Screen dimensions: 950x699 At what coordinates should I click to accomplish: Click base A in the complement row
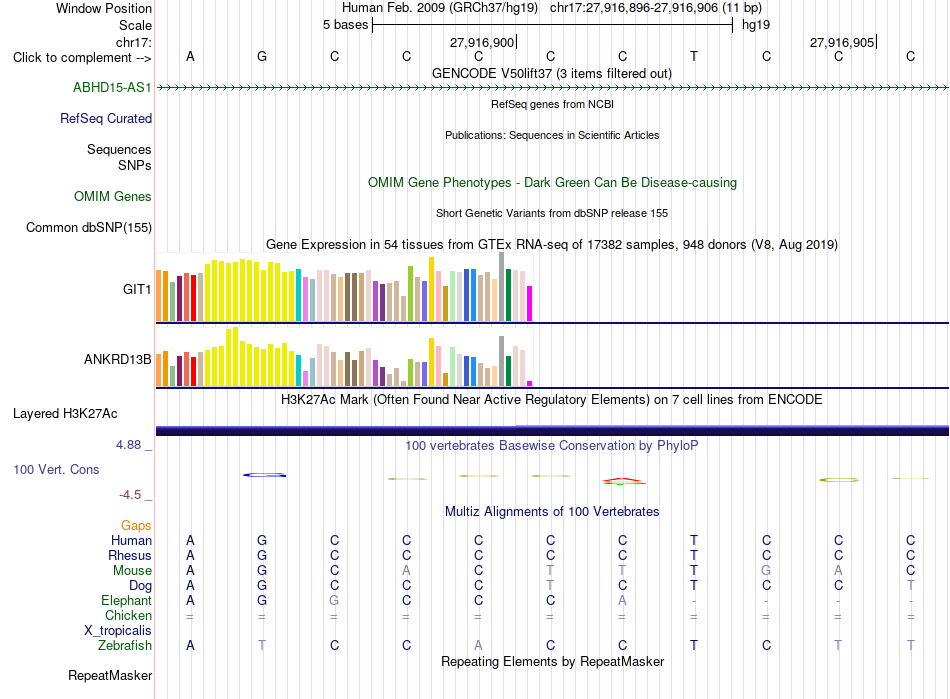point(190,56)
